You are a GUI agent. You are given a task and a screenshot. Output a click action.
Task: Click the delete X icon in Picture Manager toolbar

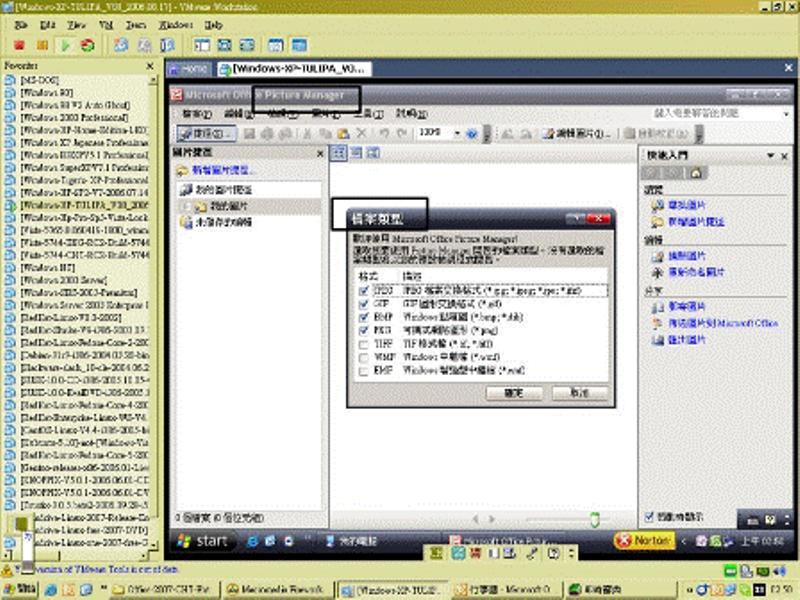tap(361, 134)
